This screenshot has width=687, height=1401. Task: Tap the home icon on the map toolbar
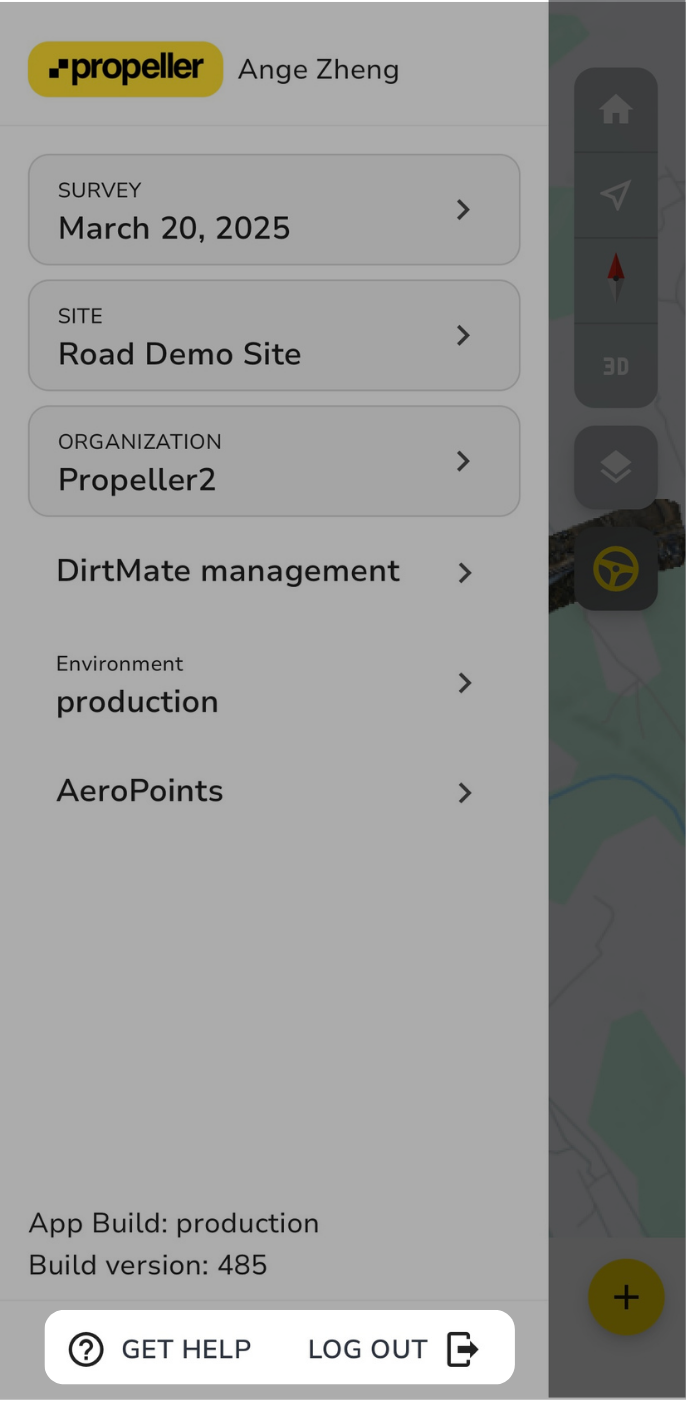616,110
